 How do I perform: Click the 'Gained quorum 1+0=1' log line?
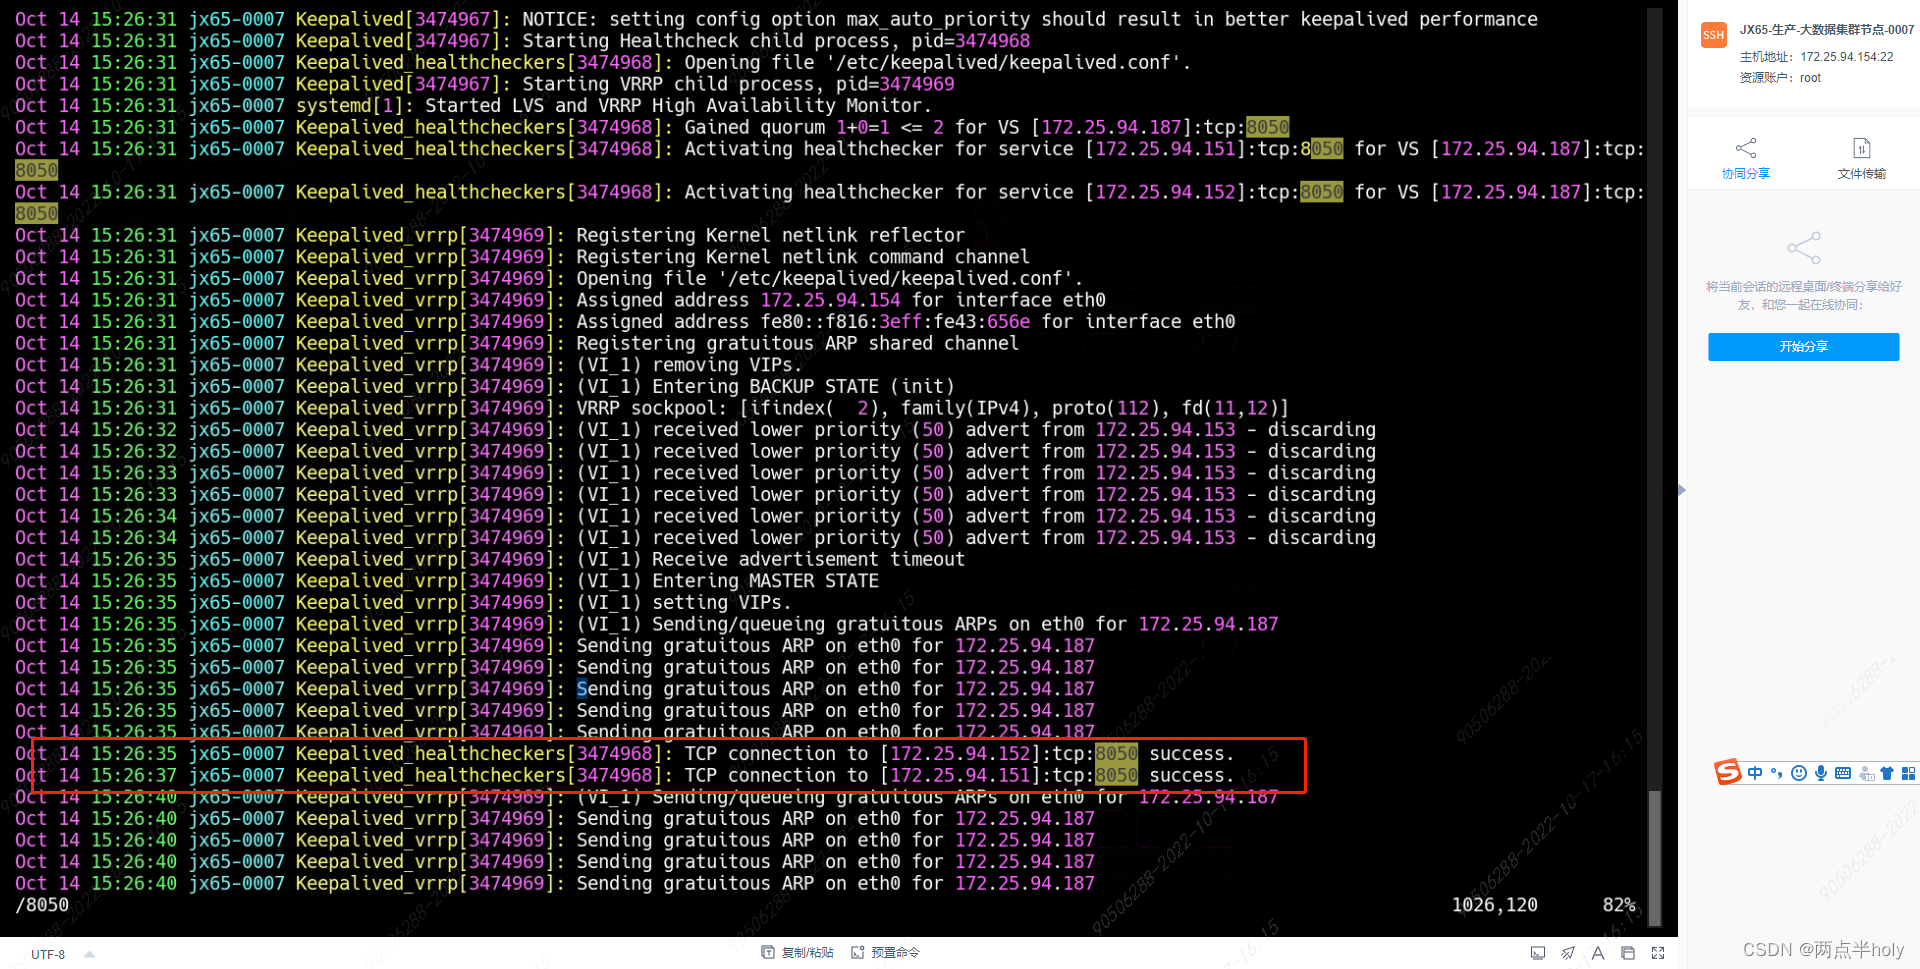point(652,127)
